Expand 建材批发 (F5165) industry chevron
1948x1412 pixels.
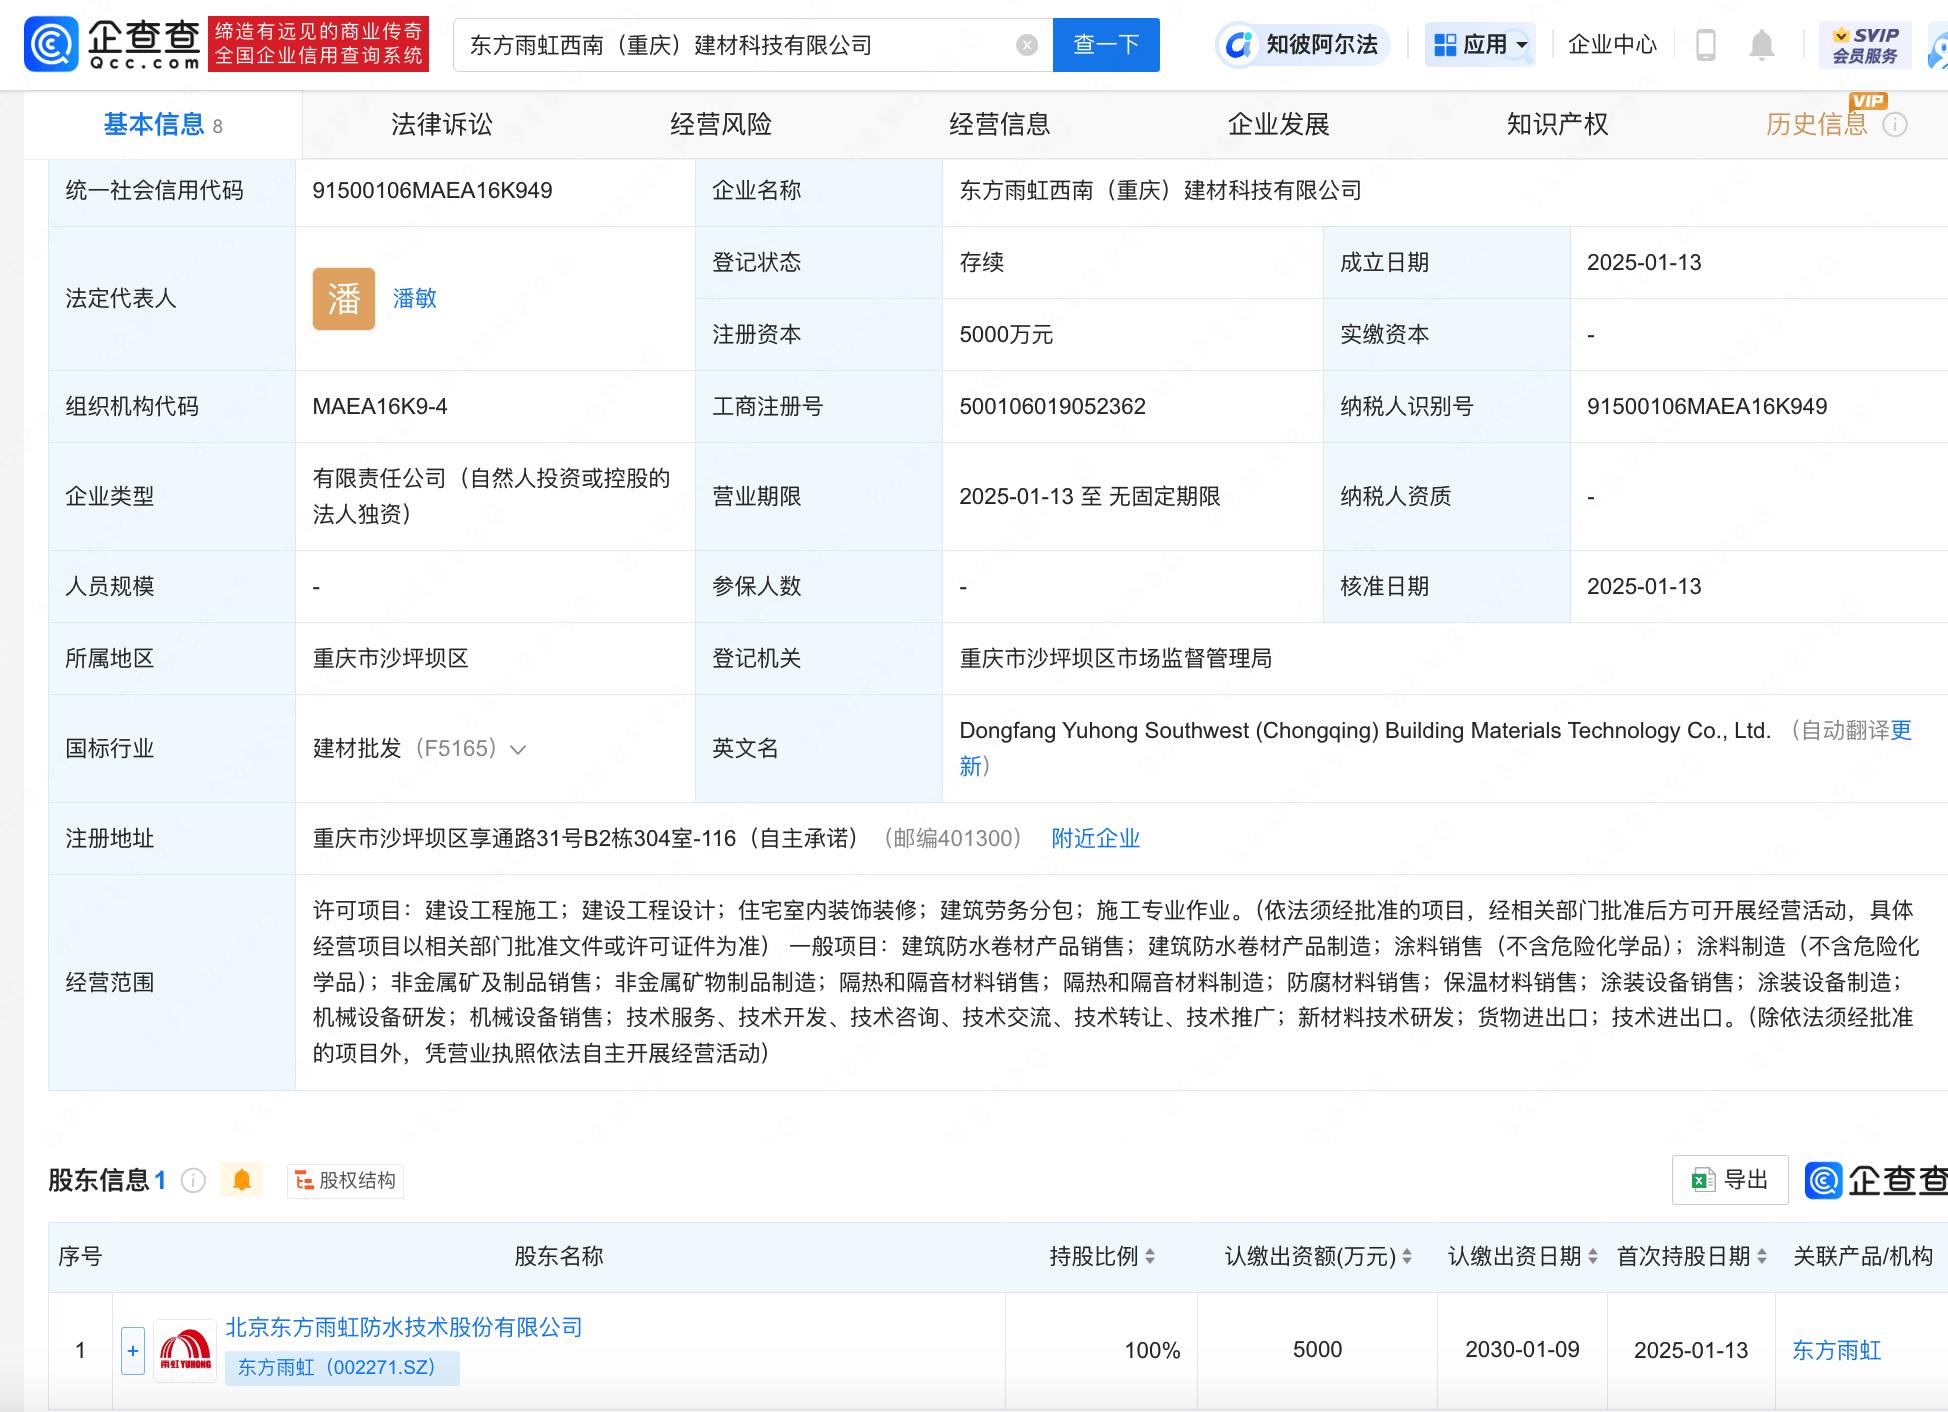518,749
